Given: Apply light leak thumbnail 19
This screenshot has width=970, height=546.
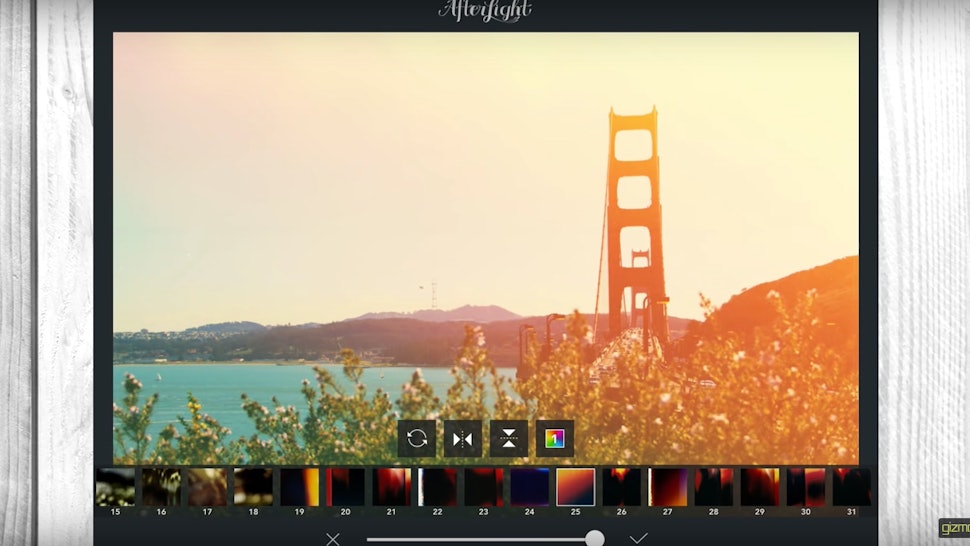Looking at the screenshot, I should click(x=299, y=487).
